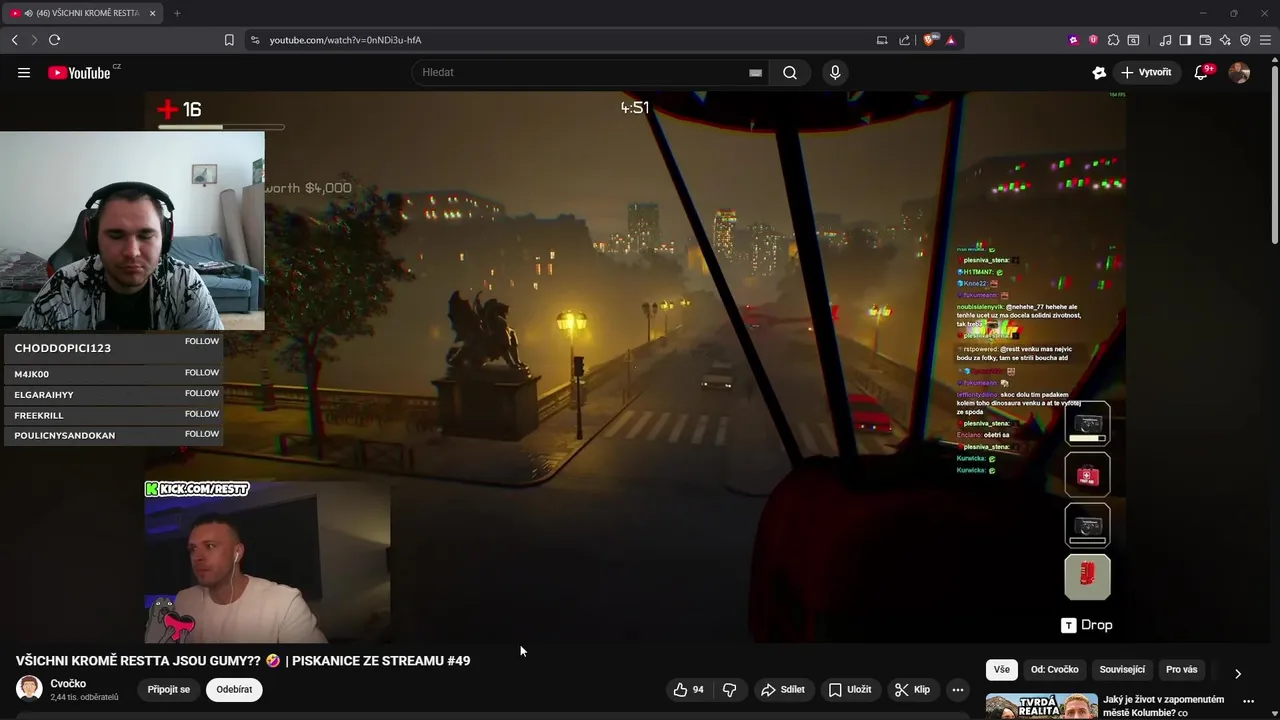Dislike the video with thumbs down
This screenshot has height=720, width=1280.
tap(730, 689)
